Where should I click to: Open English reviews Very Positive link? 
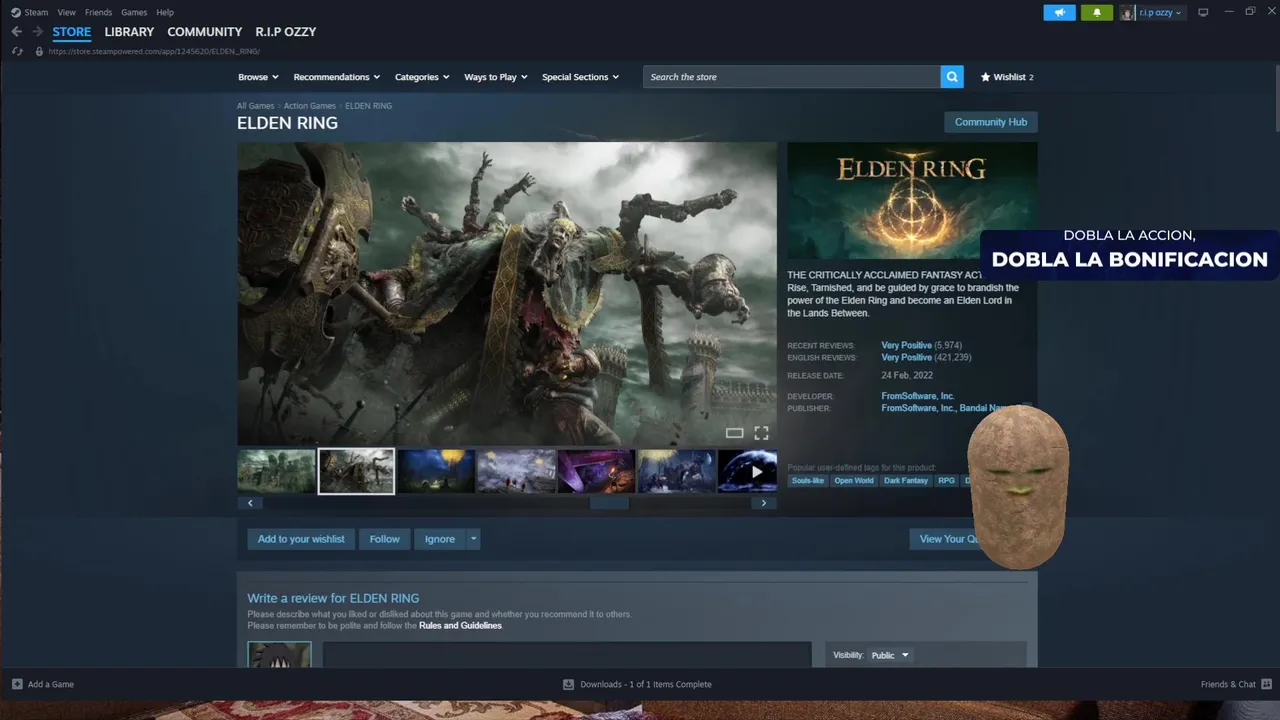click(906, 358)
